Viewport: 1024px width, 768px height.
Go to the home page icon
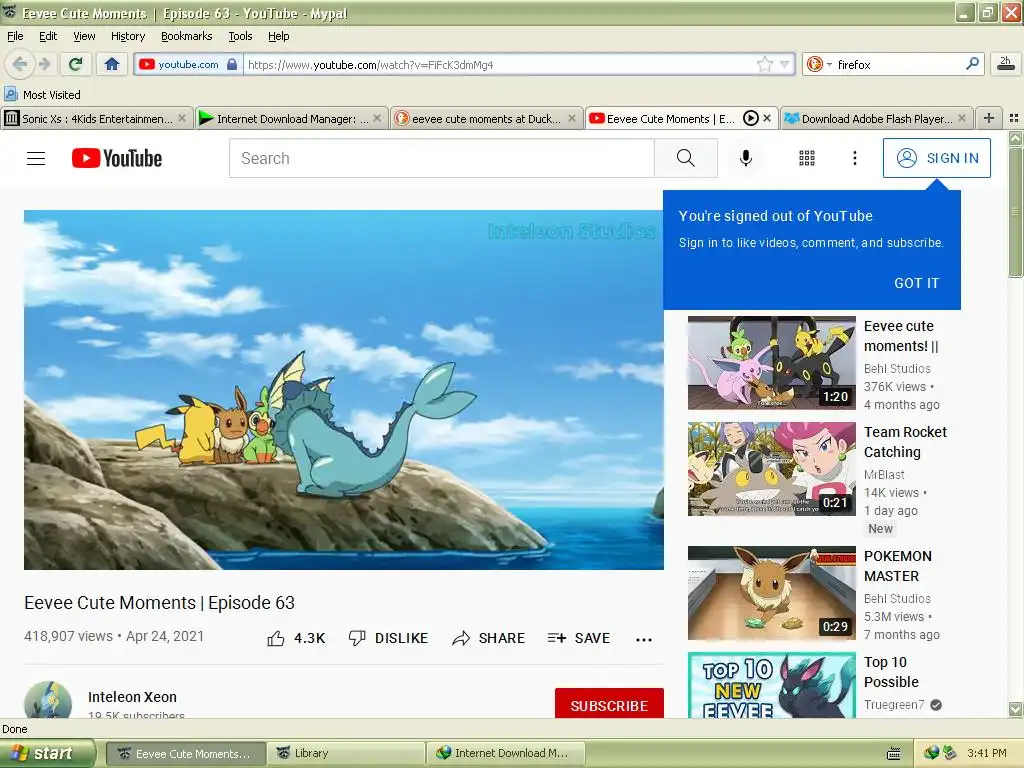(112, 64)
